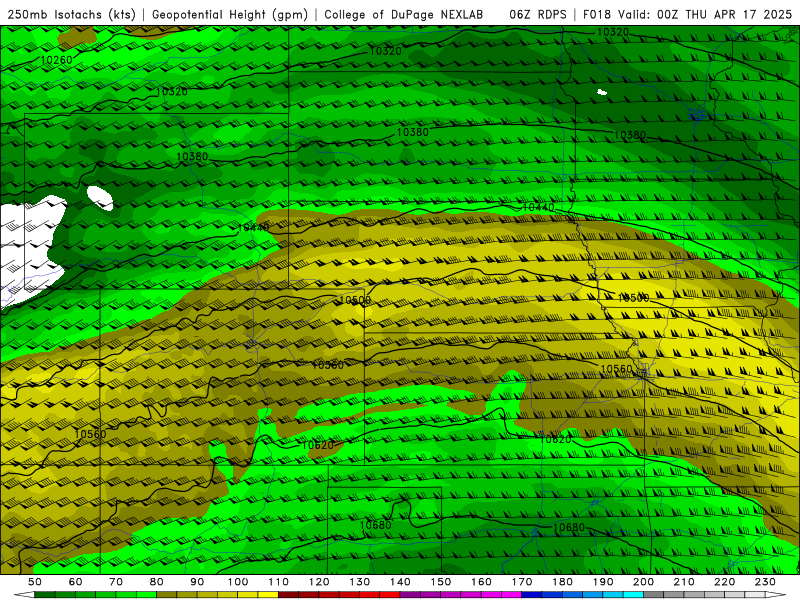The height and width of the screenshot is (600, 800).
Task: Click the 230 kt value on the color scale
Action: 766,582
